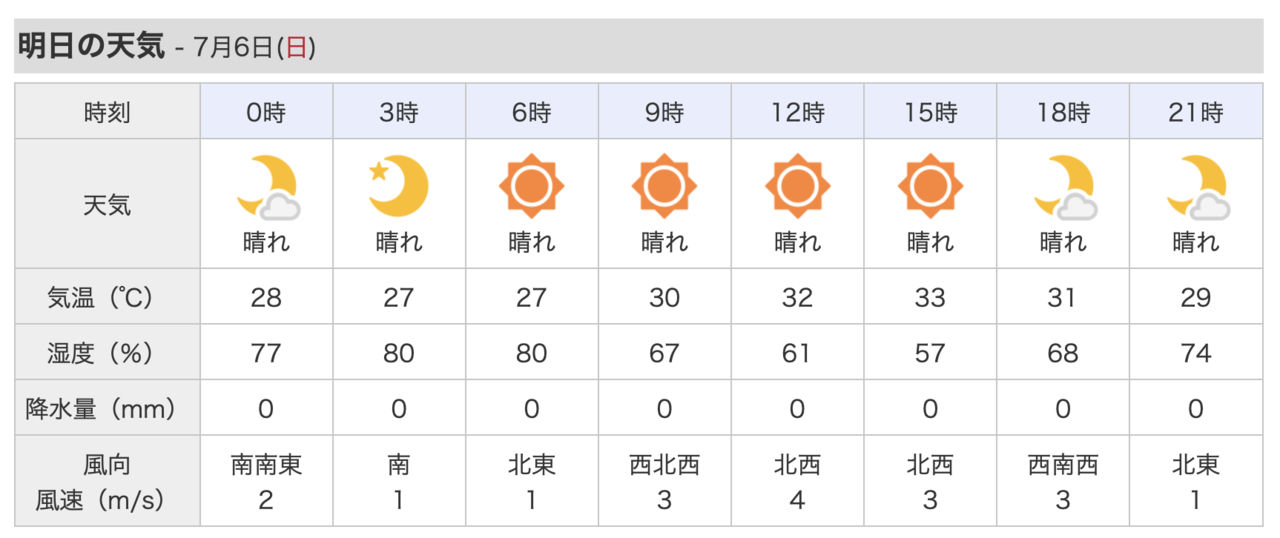The image size is (1280, 538).
Task: Select the 0時 column header
Action: (266, 112)
